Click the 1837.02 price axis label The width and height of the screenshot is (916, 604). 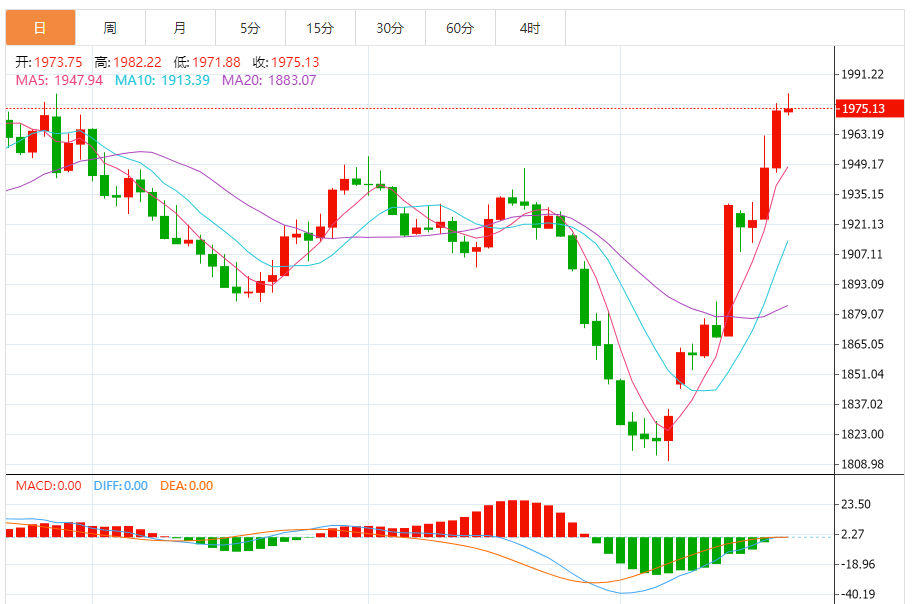point(862,404)
